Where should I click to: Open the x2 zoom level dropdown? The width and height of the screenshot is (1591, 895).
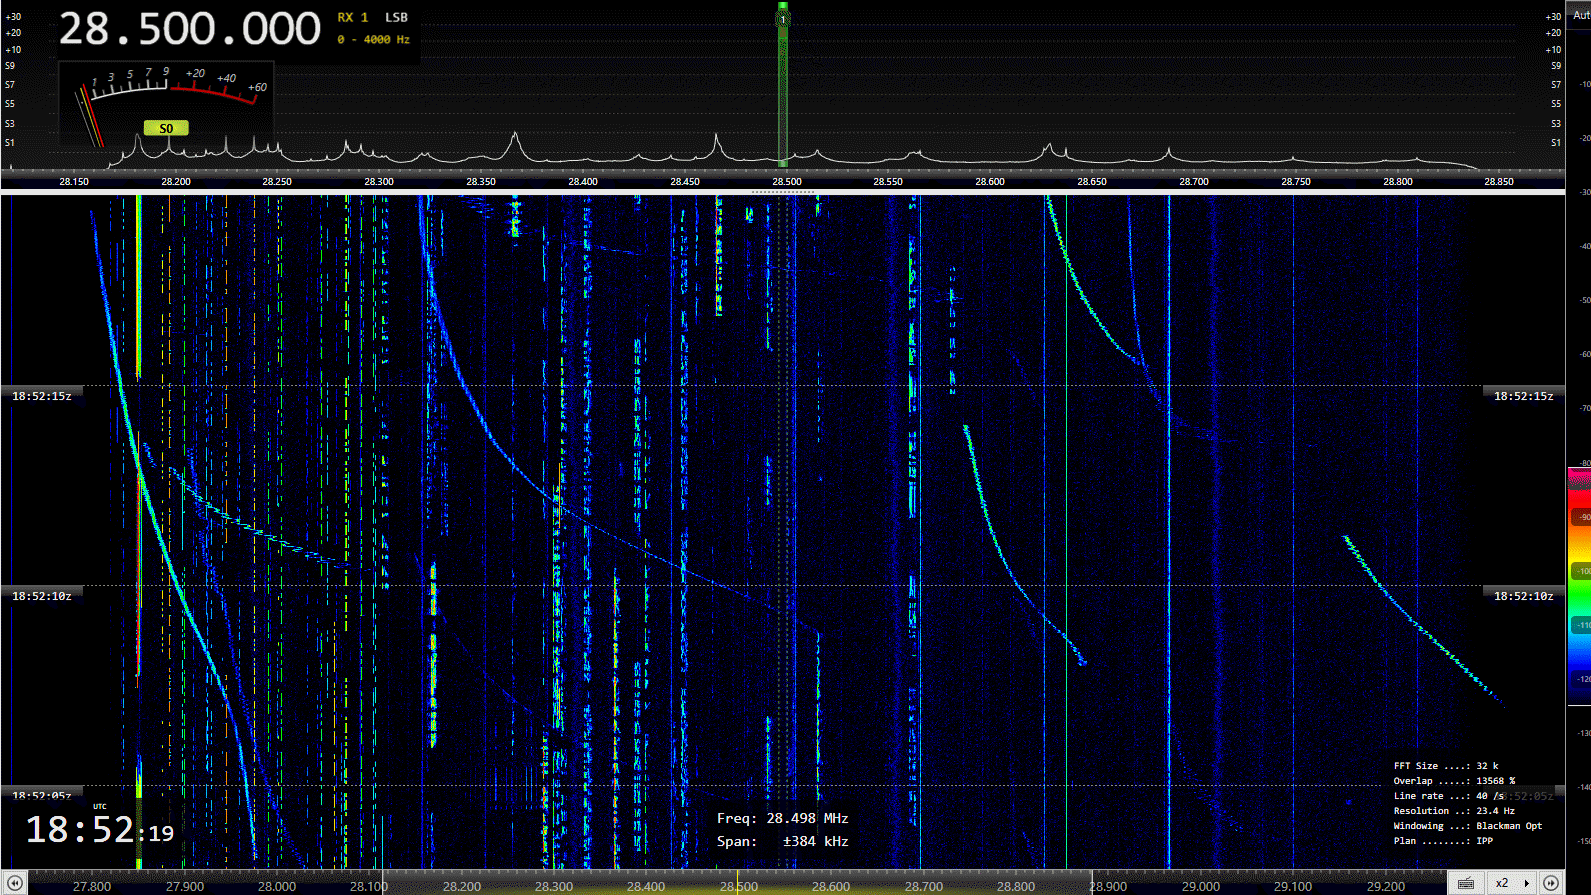pos(1512,883)
